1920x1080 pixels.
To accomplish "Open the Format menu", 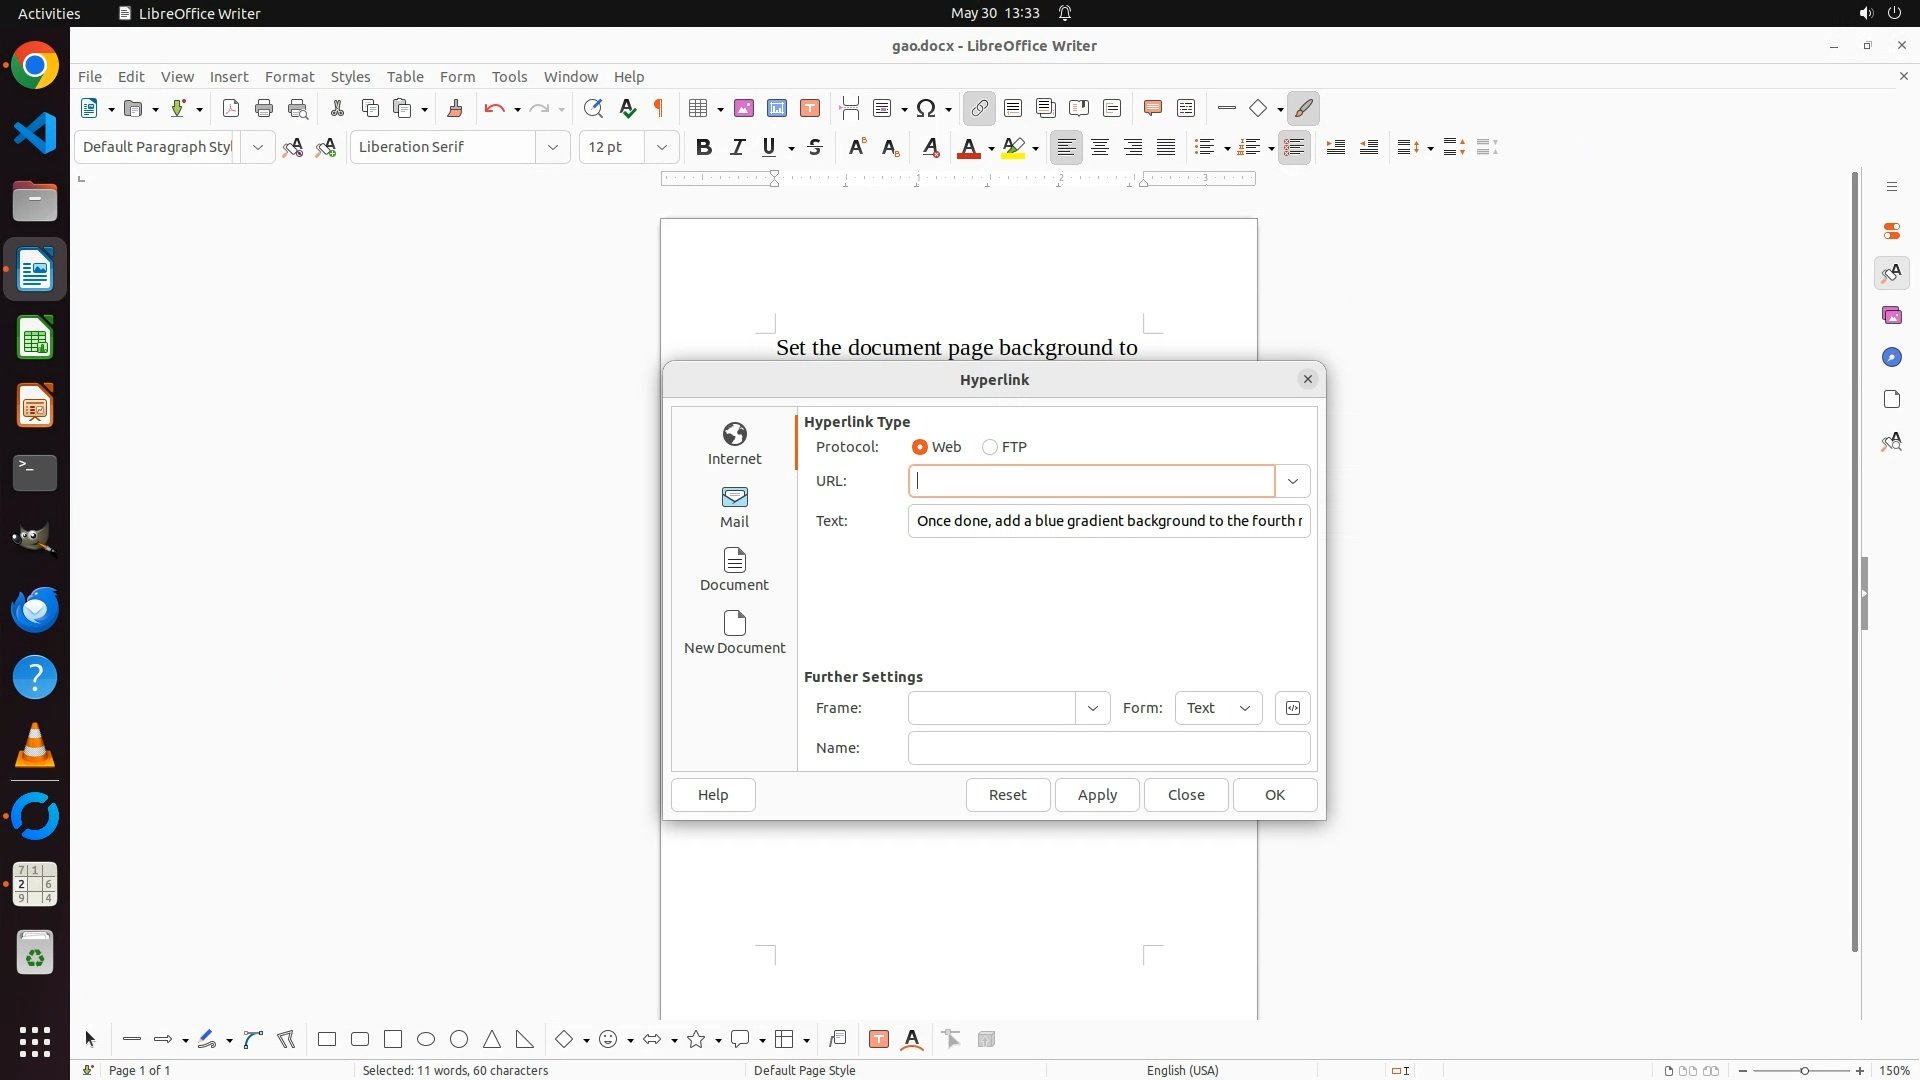I will [289, 76].
